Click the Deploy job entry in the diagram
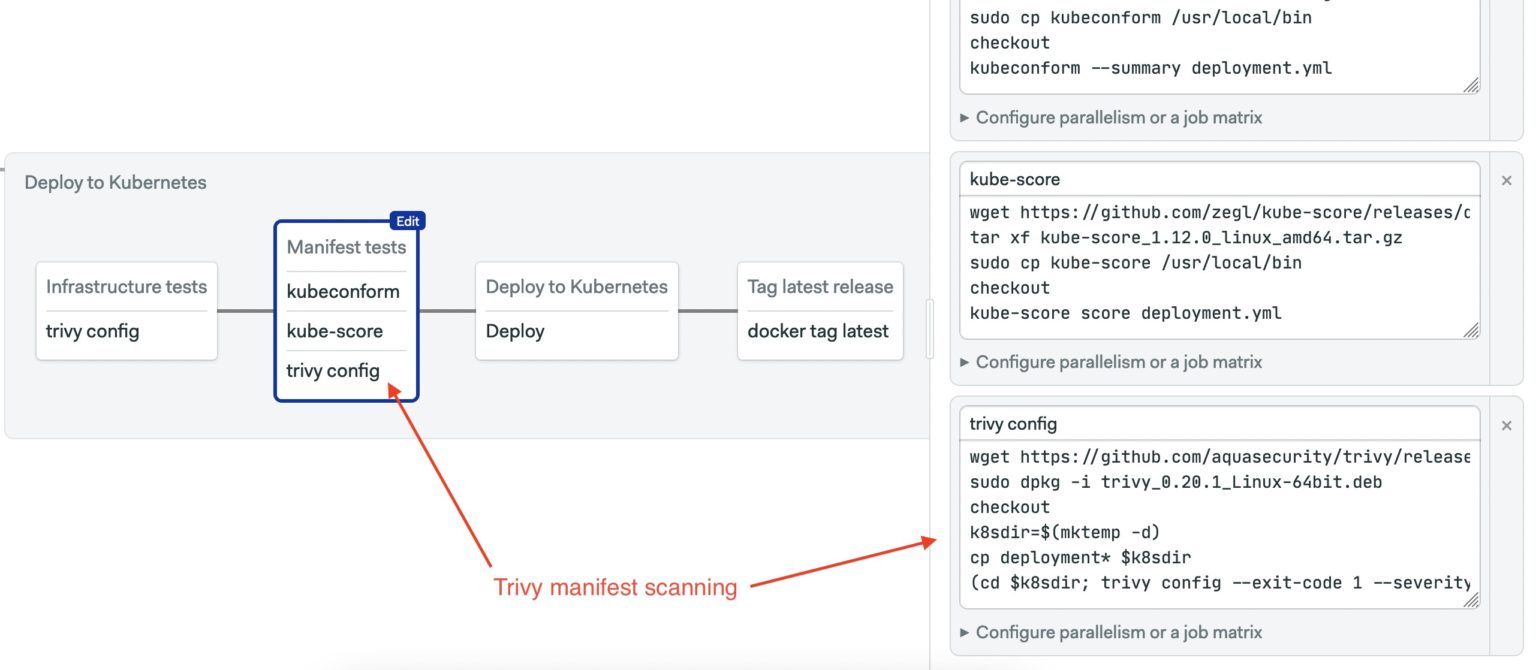 516,331
